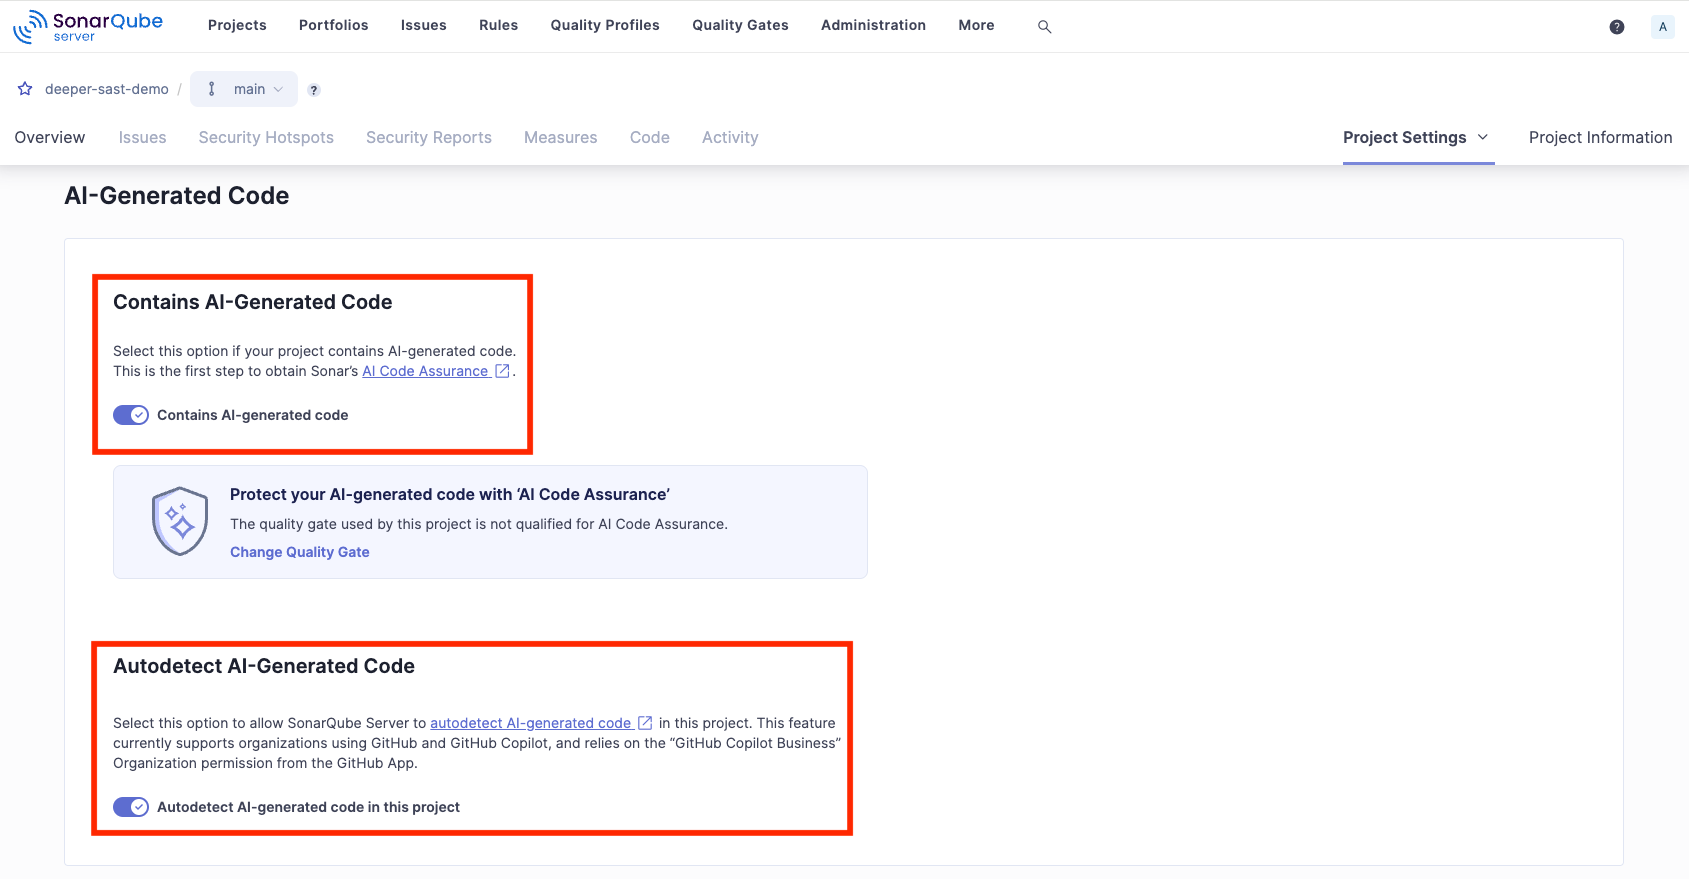
Task: Open the Project Settings dropdown menu
Action: (x=1415, y=138)
